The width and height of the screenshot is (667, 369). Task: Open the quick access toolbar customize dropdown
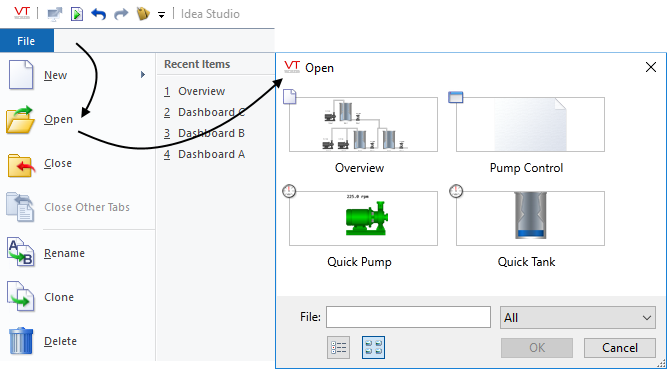161,15
